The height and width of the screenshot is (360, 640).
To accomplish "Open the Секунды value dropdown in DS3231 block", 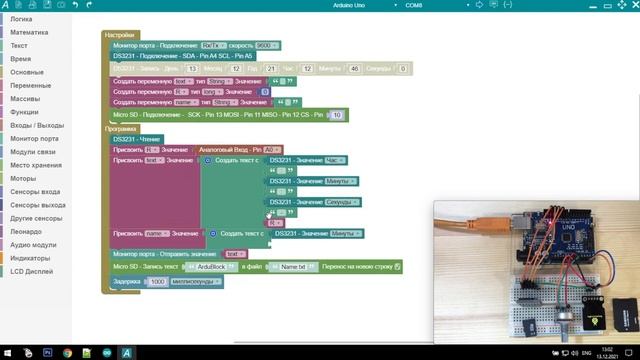I will coord(342,202).
